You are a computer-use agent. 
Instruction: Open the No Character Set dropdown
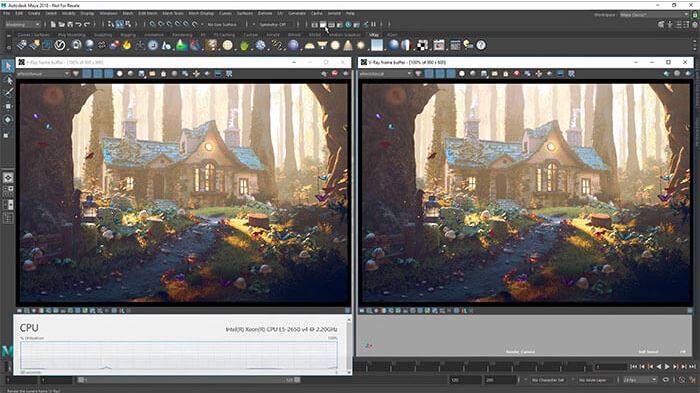pyautogui.click(x=548, y=380)
